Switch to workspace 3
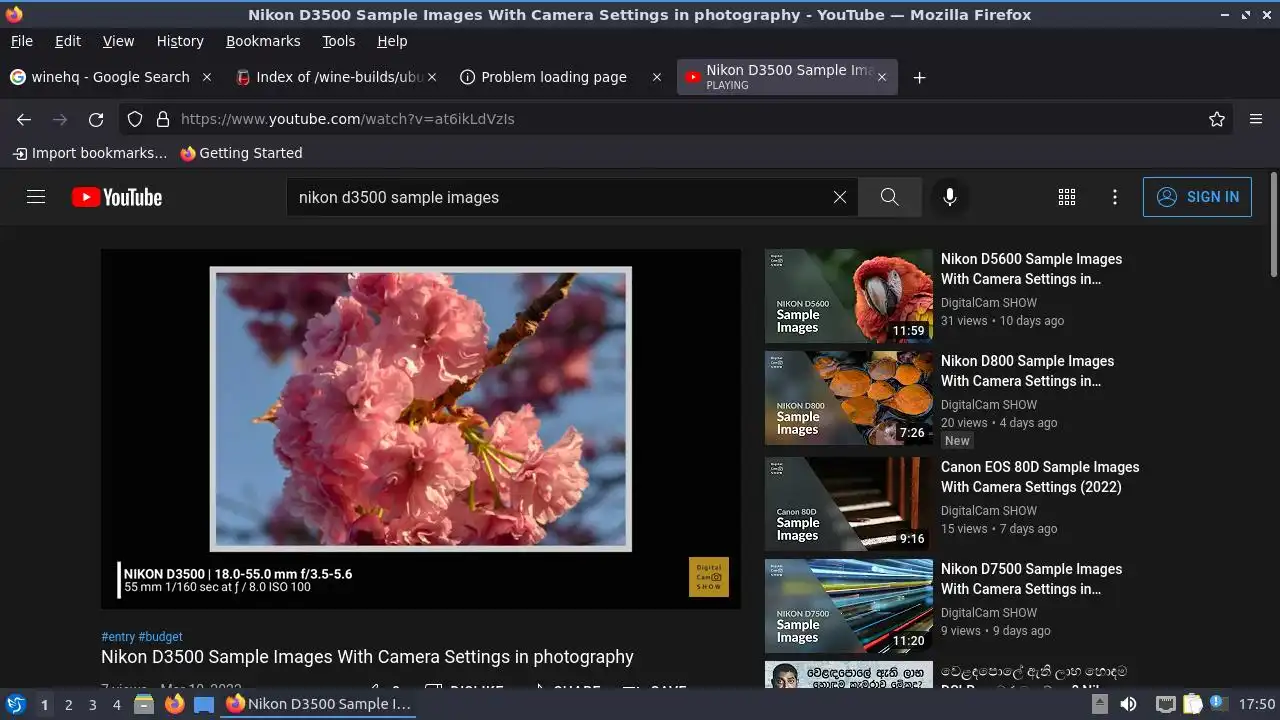This screenshot has height=720, width=1280. 92,705
